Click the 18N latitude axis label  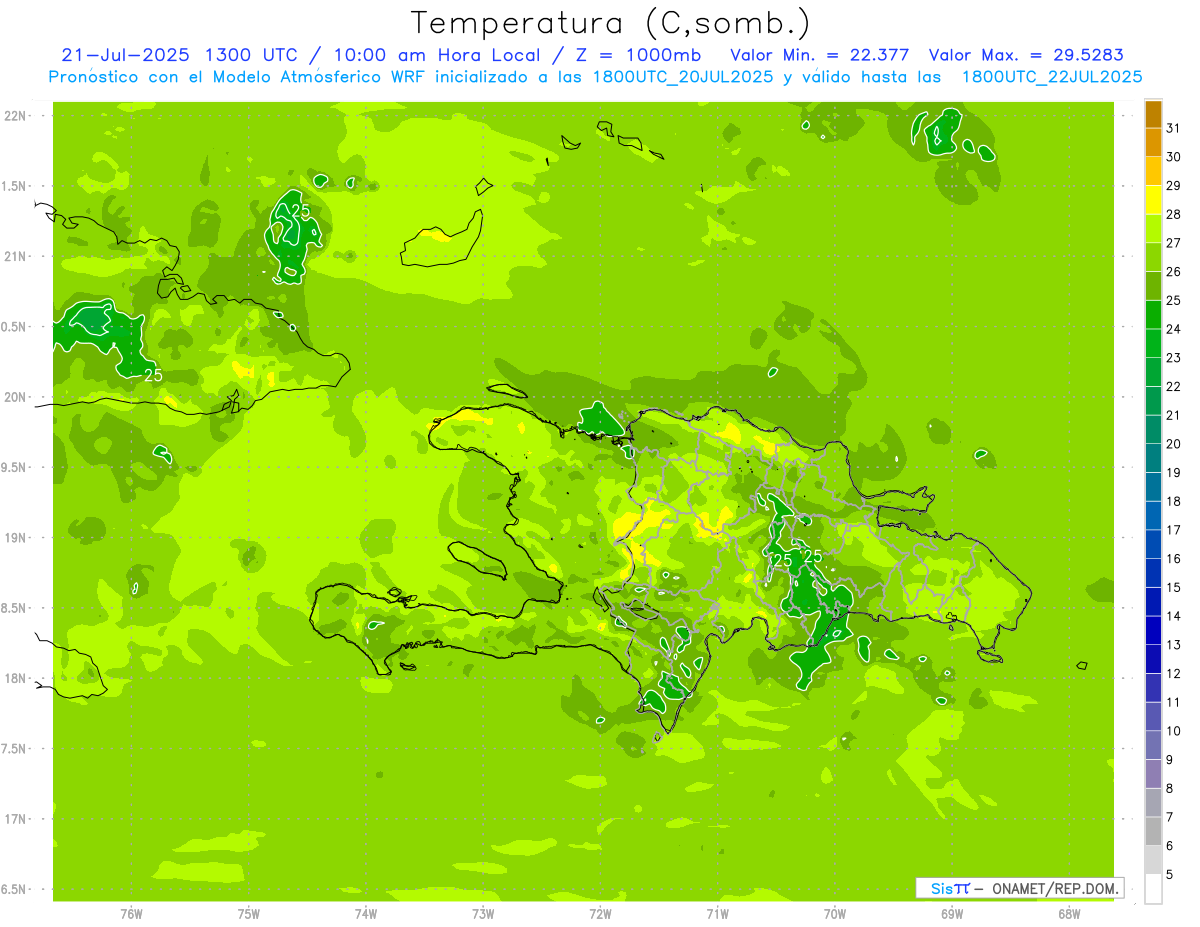[17, 679]
